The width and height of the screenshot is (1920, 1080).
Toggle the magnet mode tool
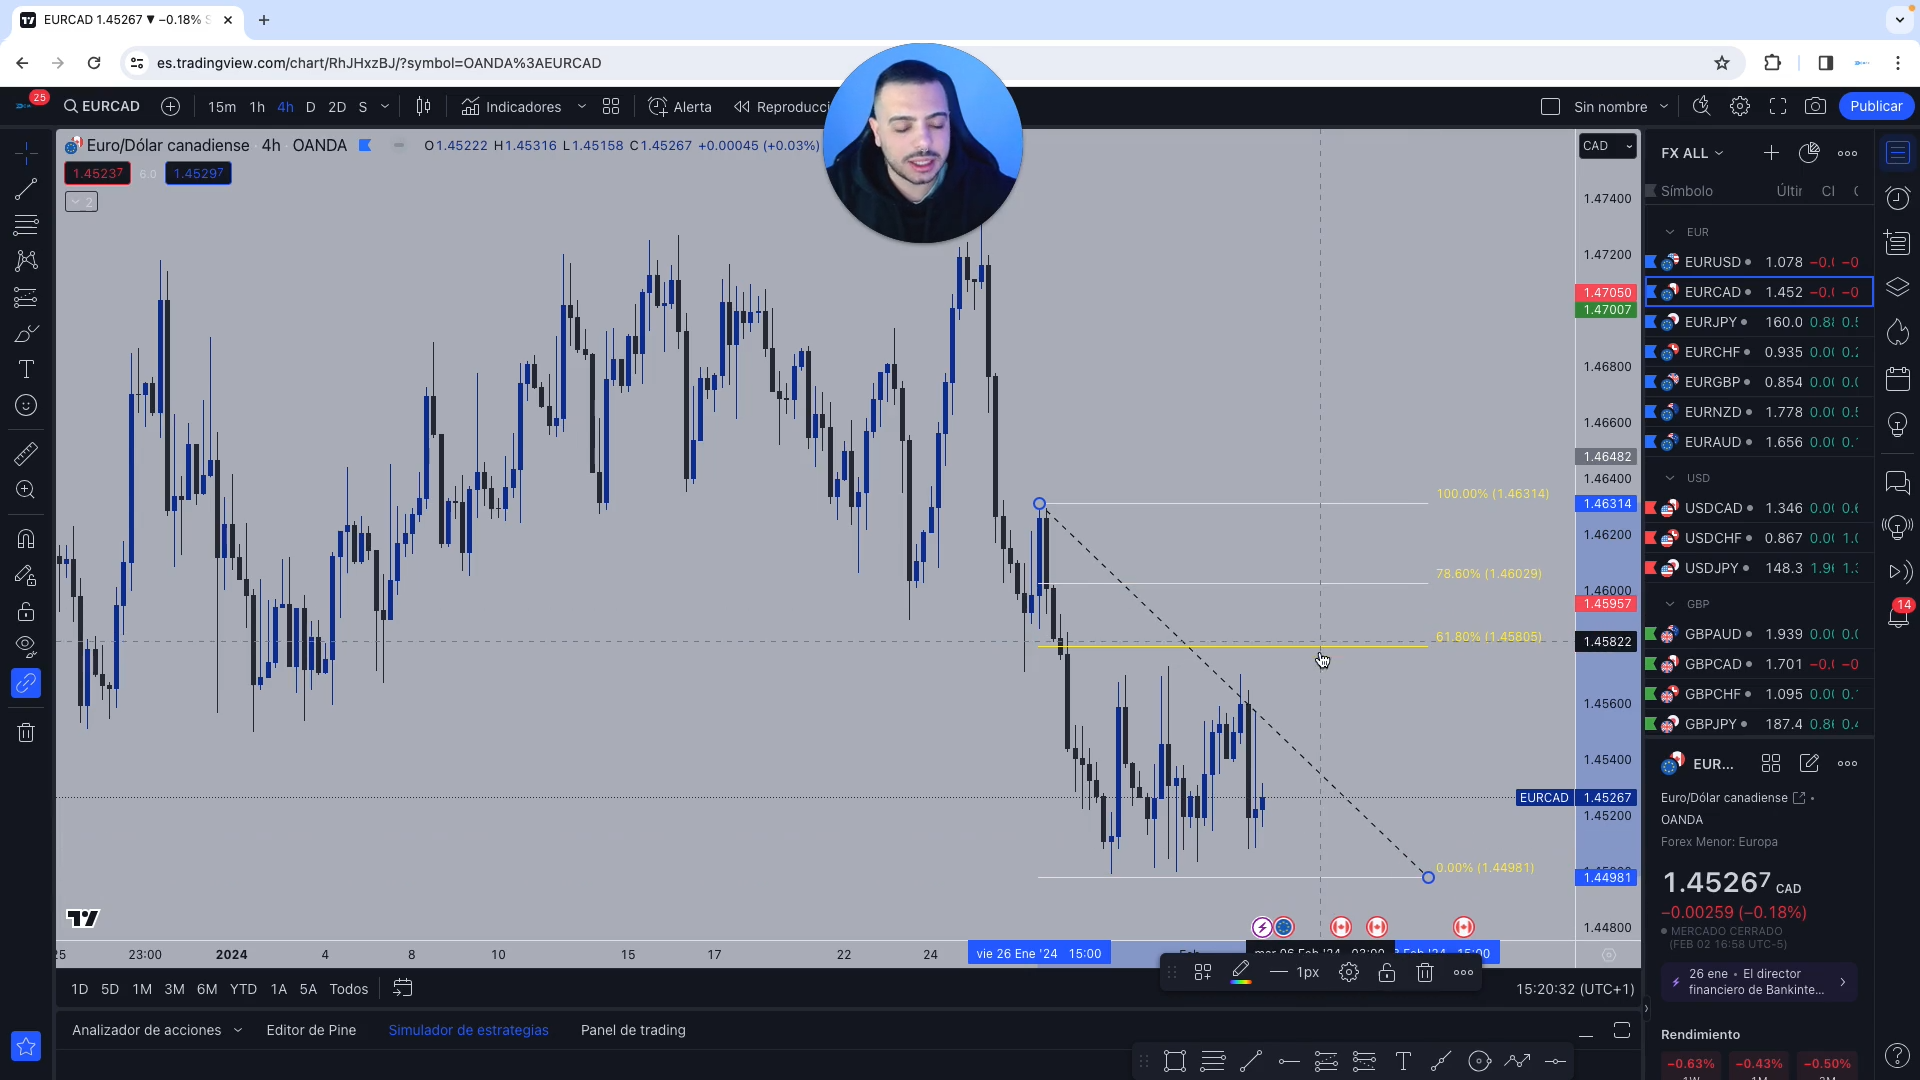point(26,539)
